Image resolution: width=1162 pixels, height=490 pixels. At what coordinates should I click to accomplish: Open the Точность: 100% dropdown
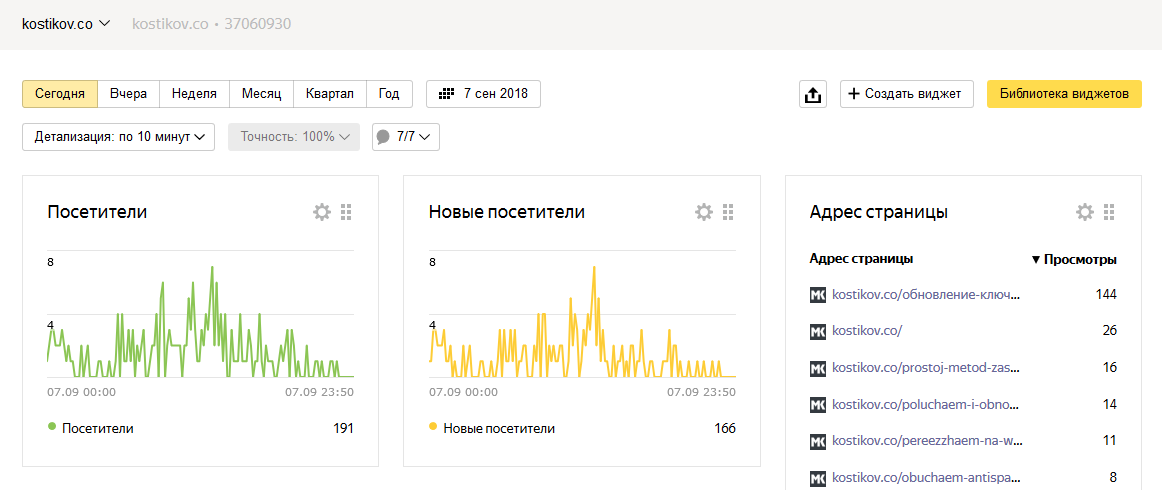click(294, 137)
